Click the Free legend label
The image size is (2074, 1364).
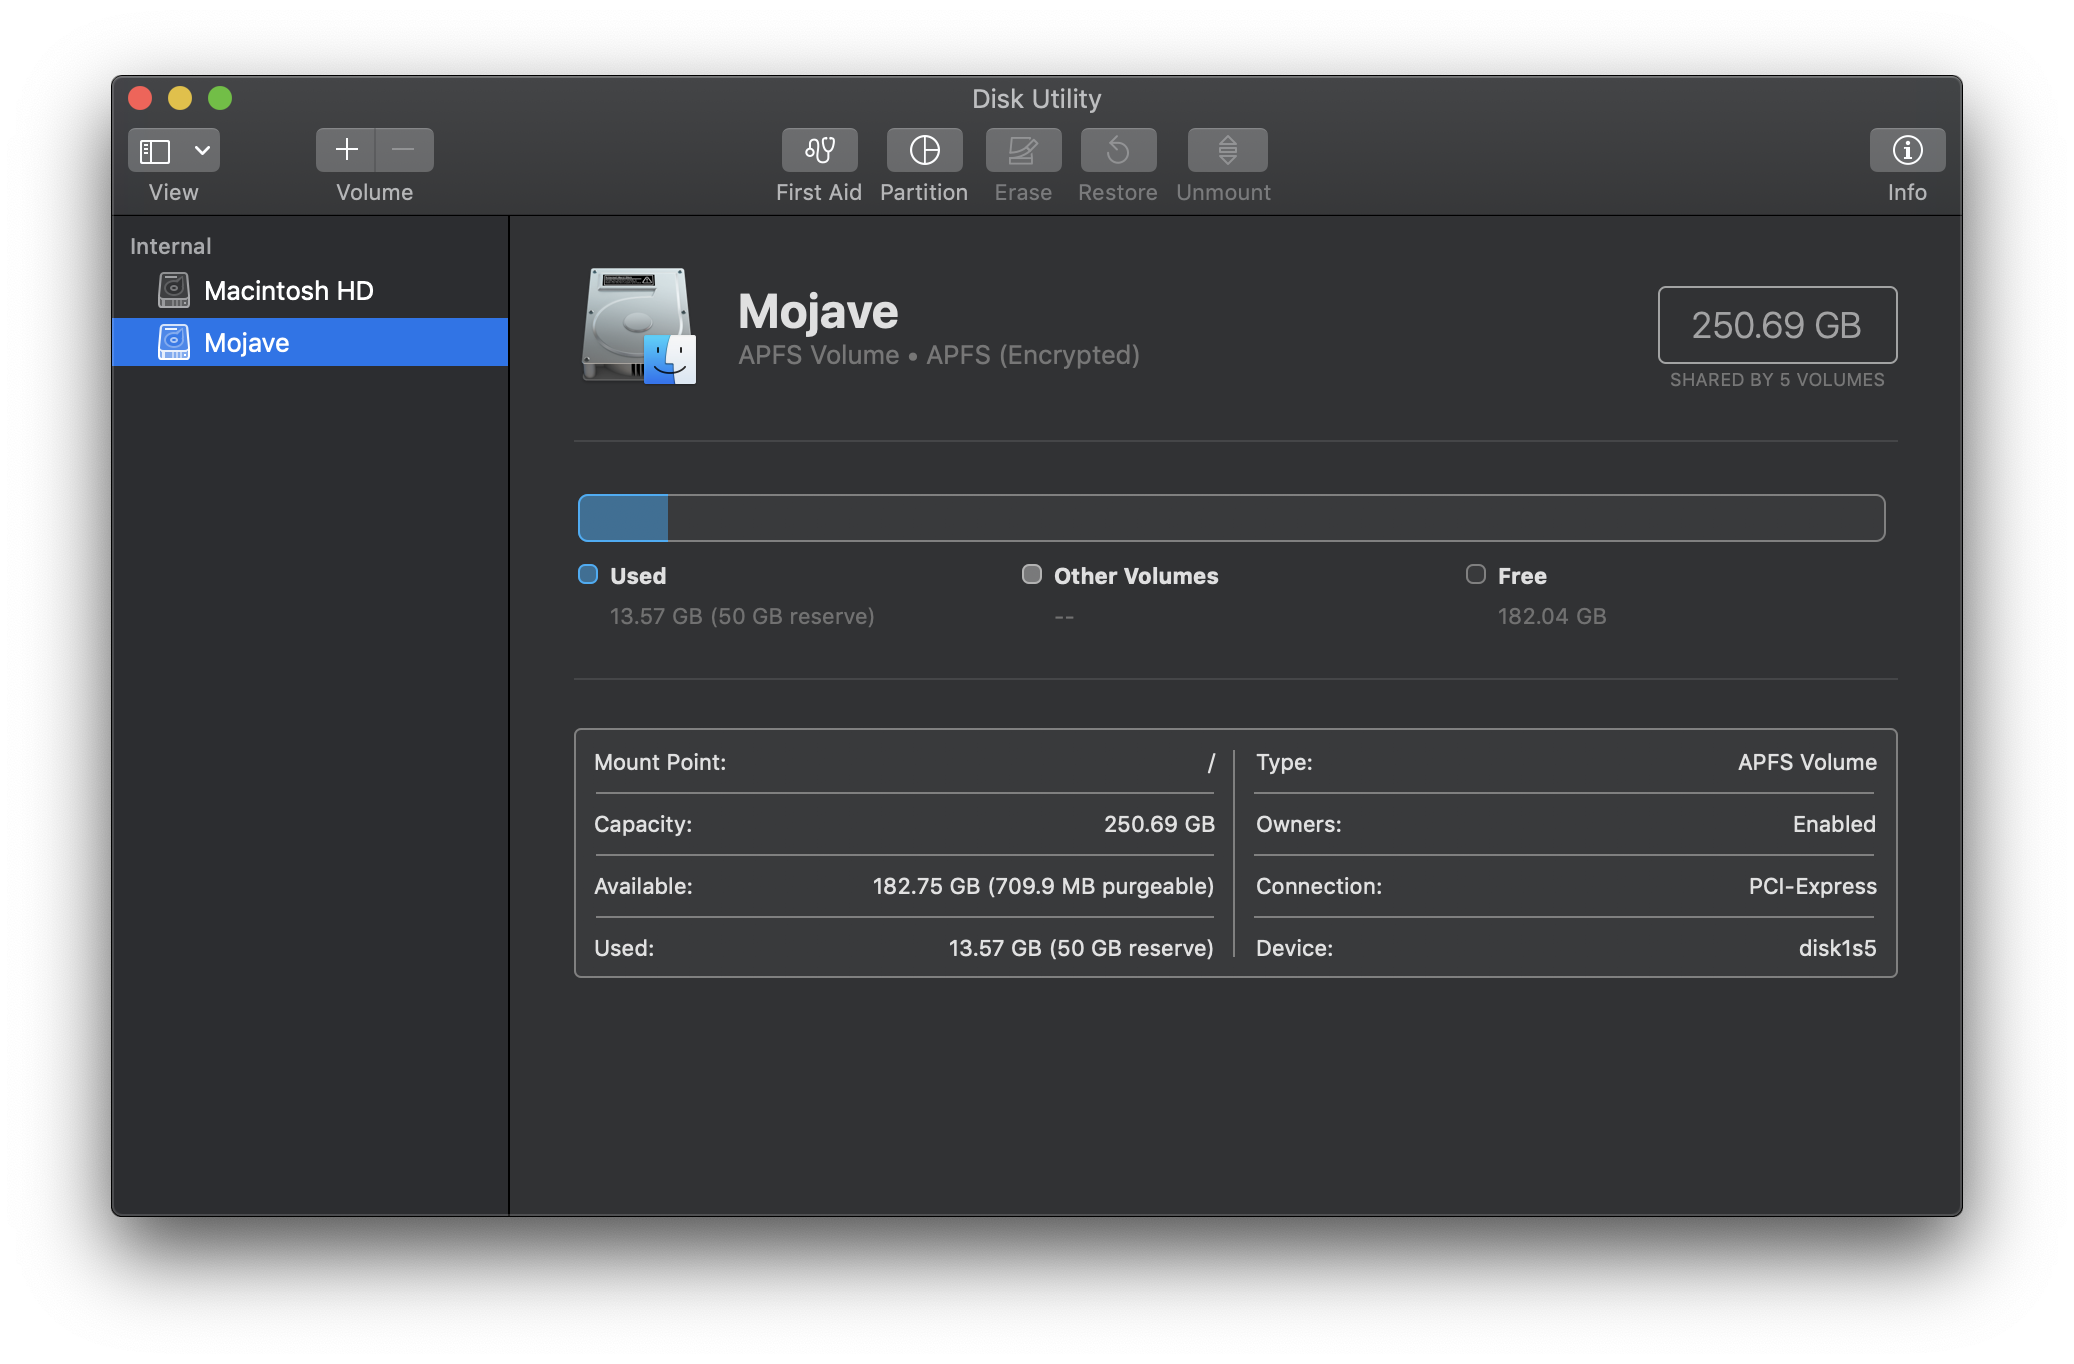point(1522,576)
